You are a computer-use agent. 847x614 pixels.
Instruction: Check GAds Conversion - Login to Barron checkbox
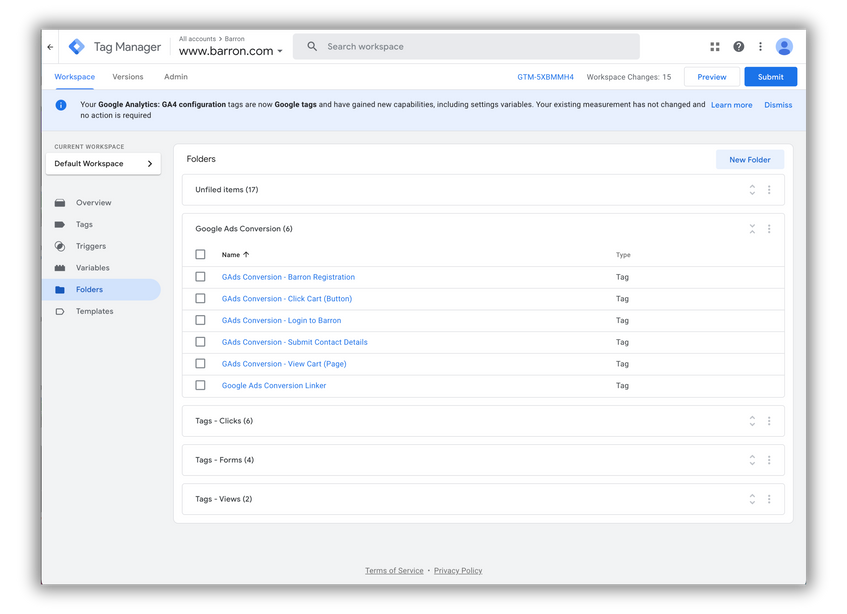[x=200, y=320]
